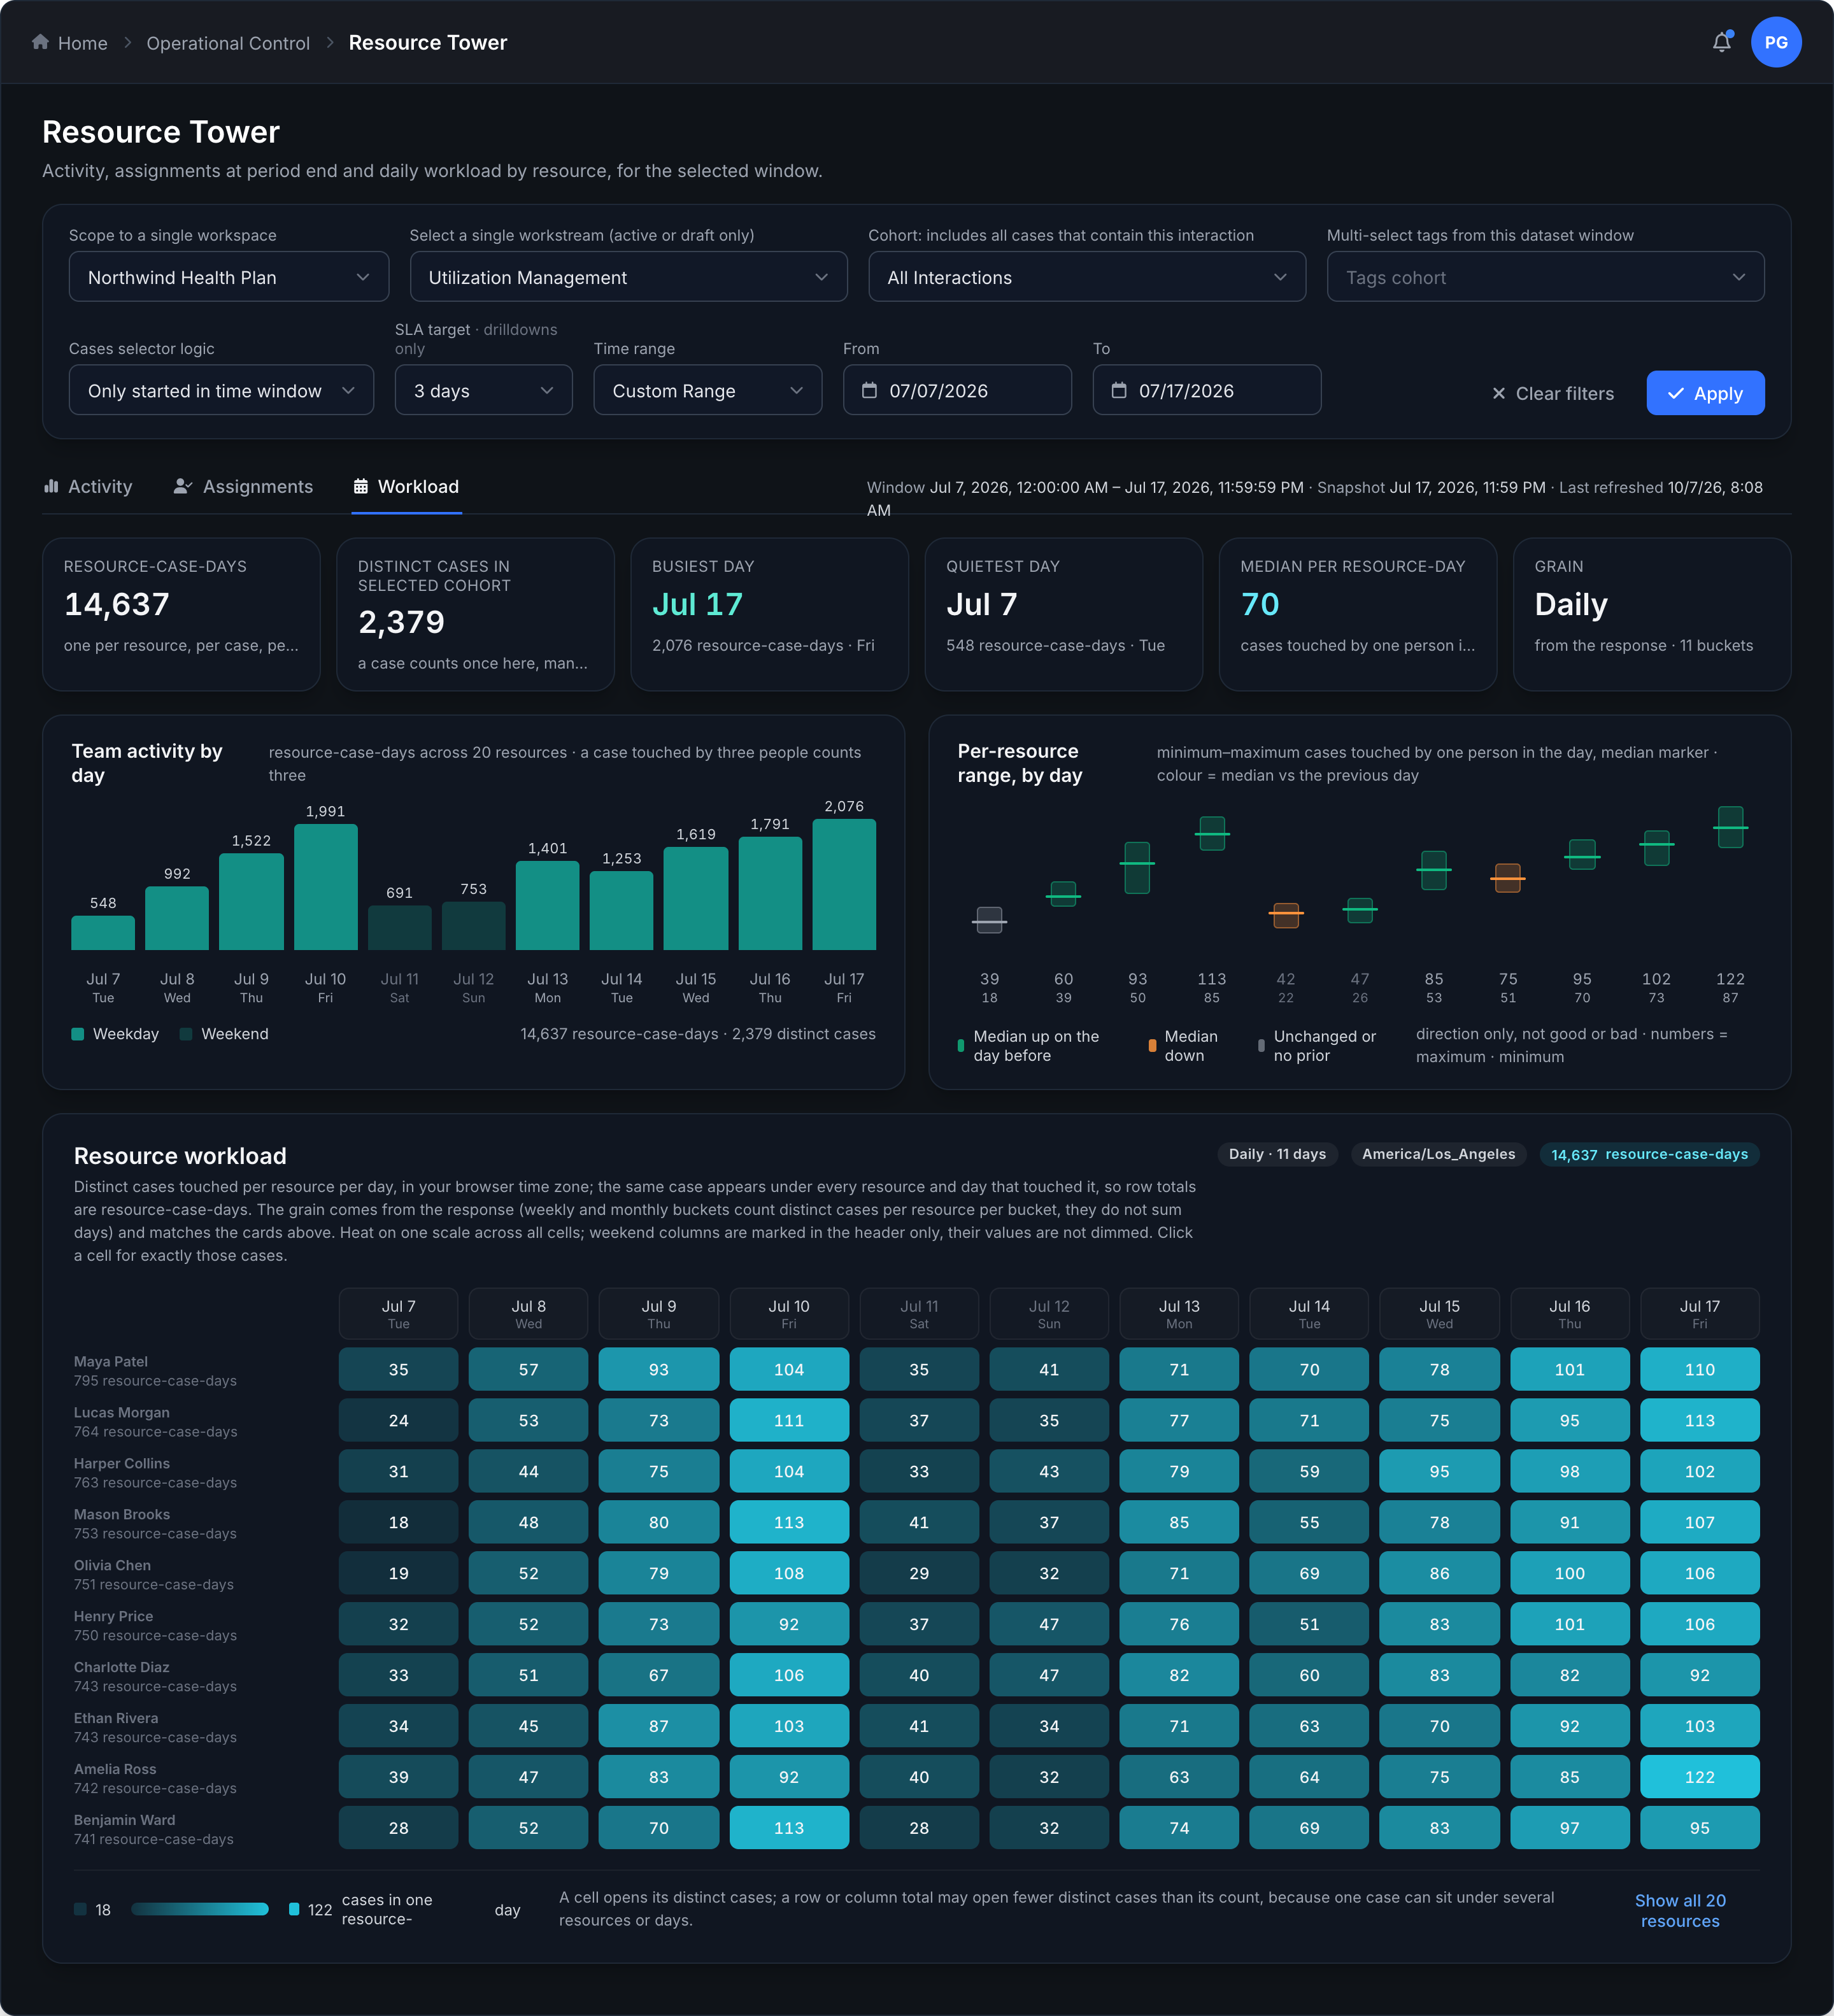This screenshot has width=1834, height=2016.
Task: Click Charlotte Diaz Jul 10 cell 106
Action: point(789,1675)
